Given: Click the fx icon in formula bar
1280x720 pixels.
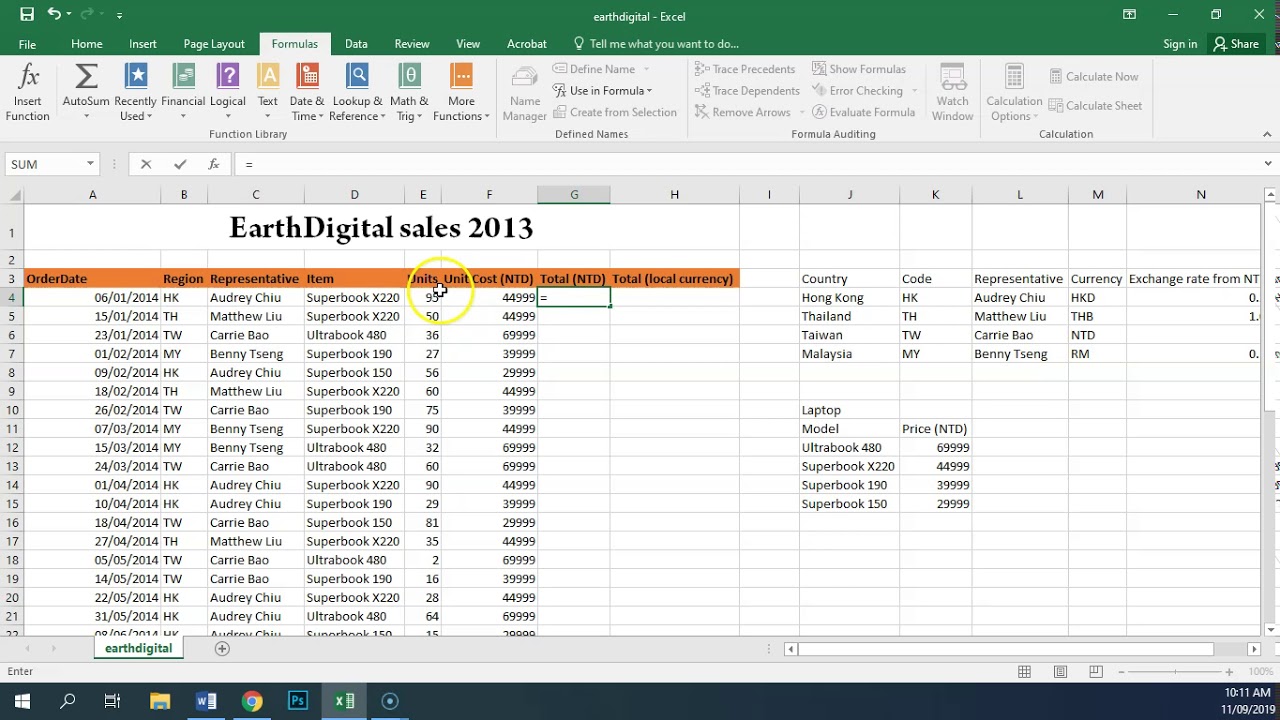Looking at the screenshot, I should coord(213,164).
